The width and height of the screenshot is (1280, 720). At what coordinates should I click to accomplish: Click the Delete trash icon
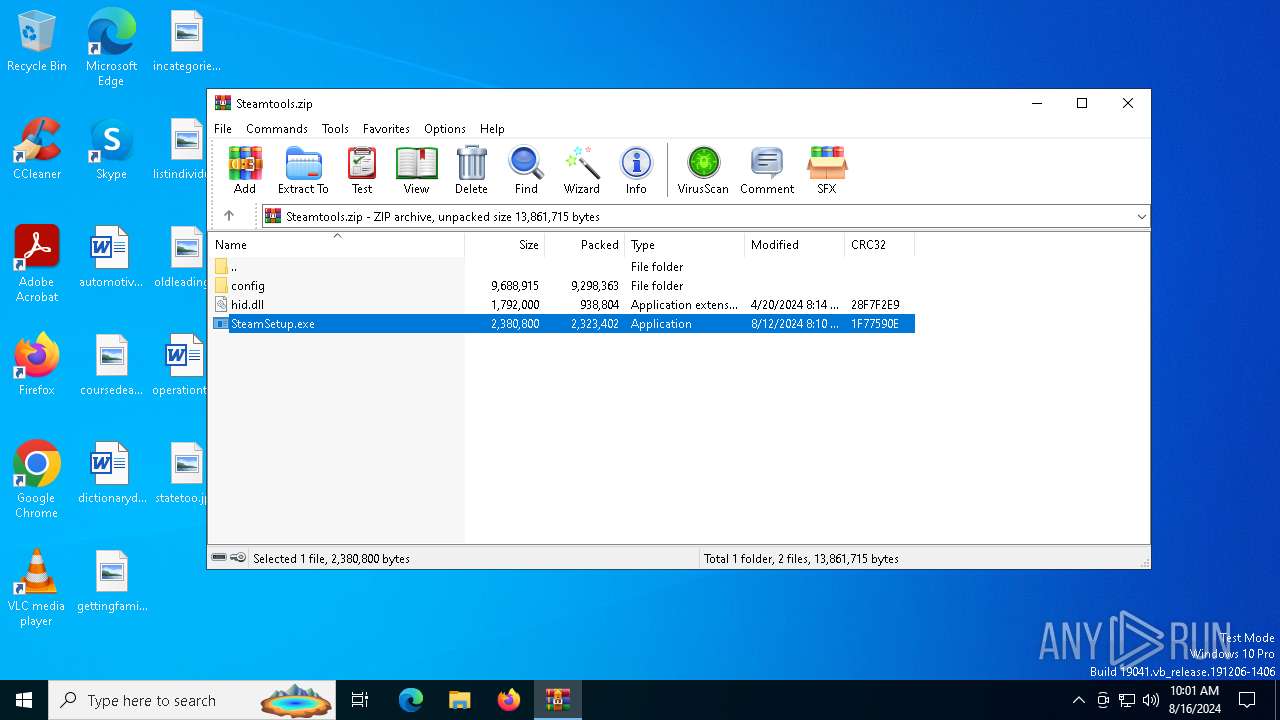[x=471, y=170]
